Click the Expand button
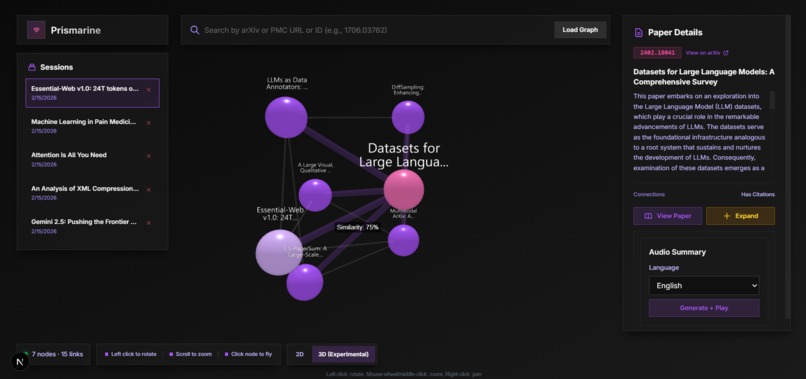This screenshot has width=806, height=379. [740, 216]
